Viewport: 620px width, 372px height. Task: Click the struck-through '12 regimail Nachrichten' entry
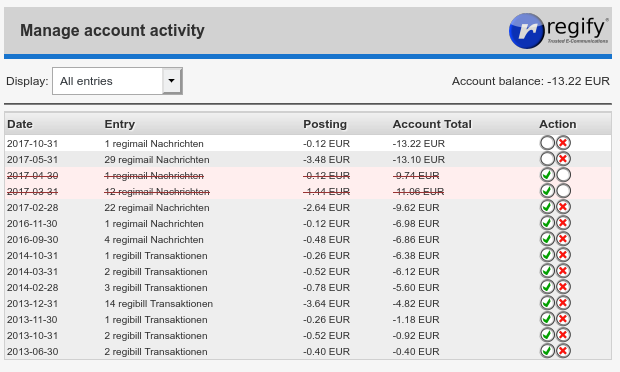coord(157,192)
